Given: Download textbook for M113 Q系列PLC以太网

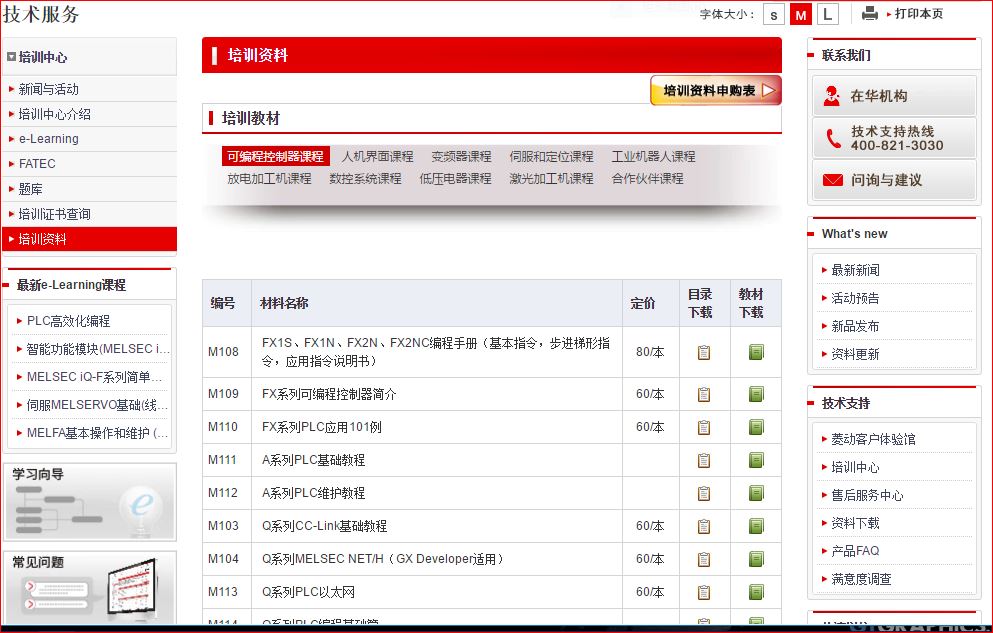Looking at the screenshot, I should click(756, 591).
